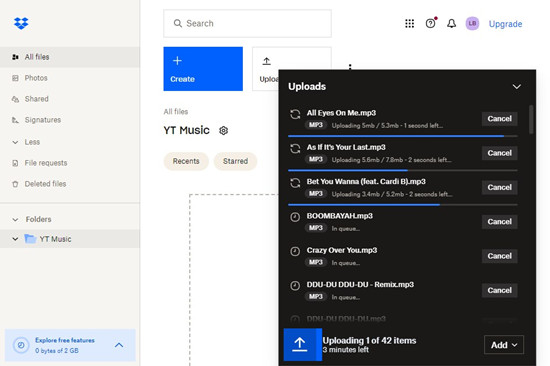The image size is (550, 366).
Task: Click the queue clock icon for DDU-DU DDU-DU - Remix.mp3
Action: [x=295, y=286]
